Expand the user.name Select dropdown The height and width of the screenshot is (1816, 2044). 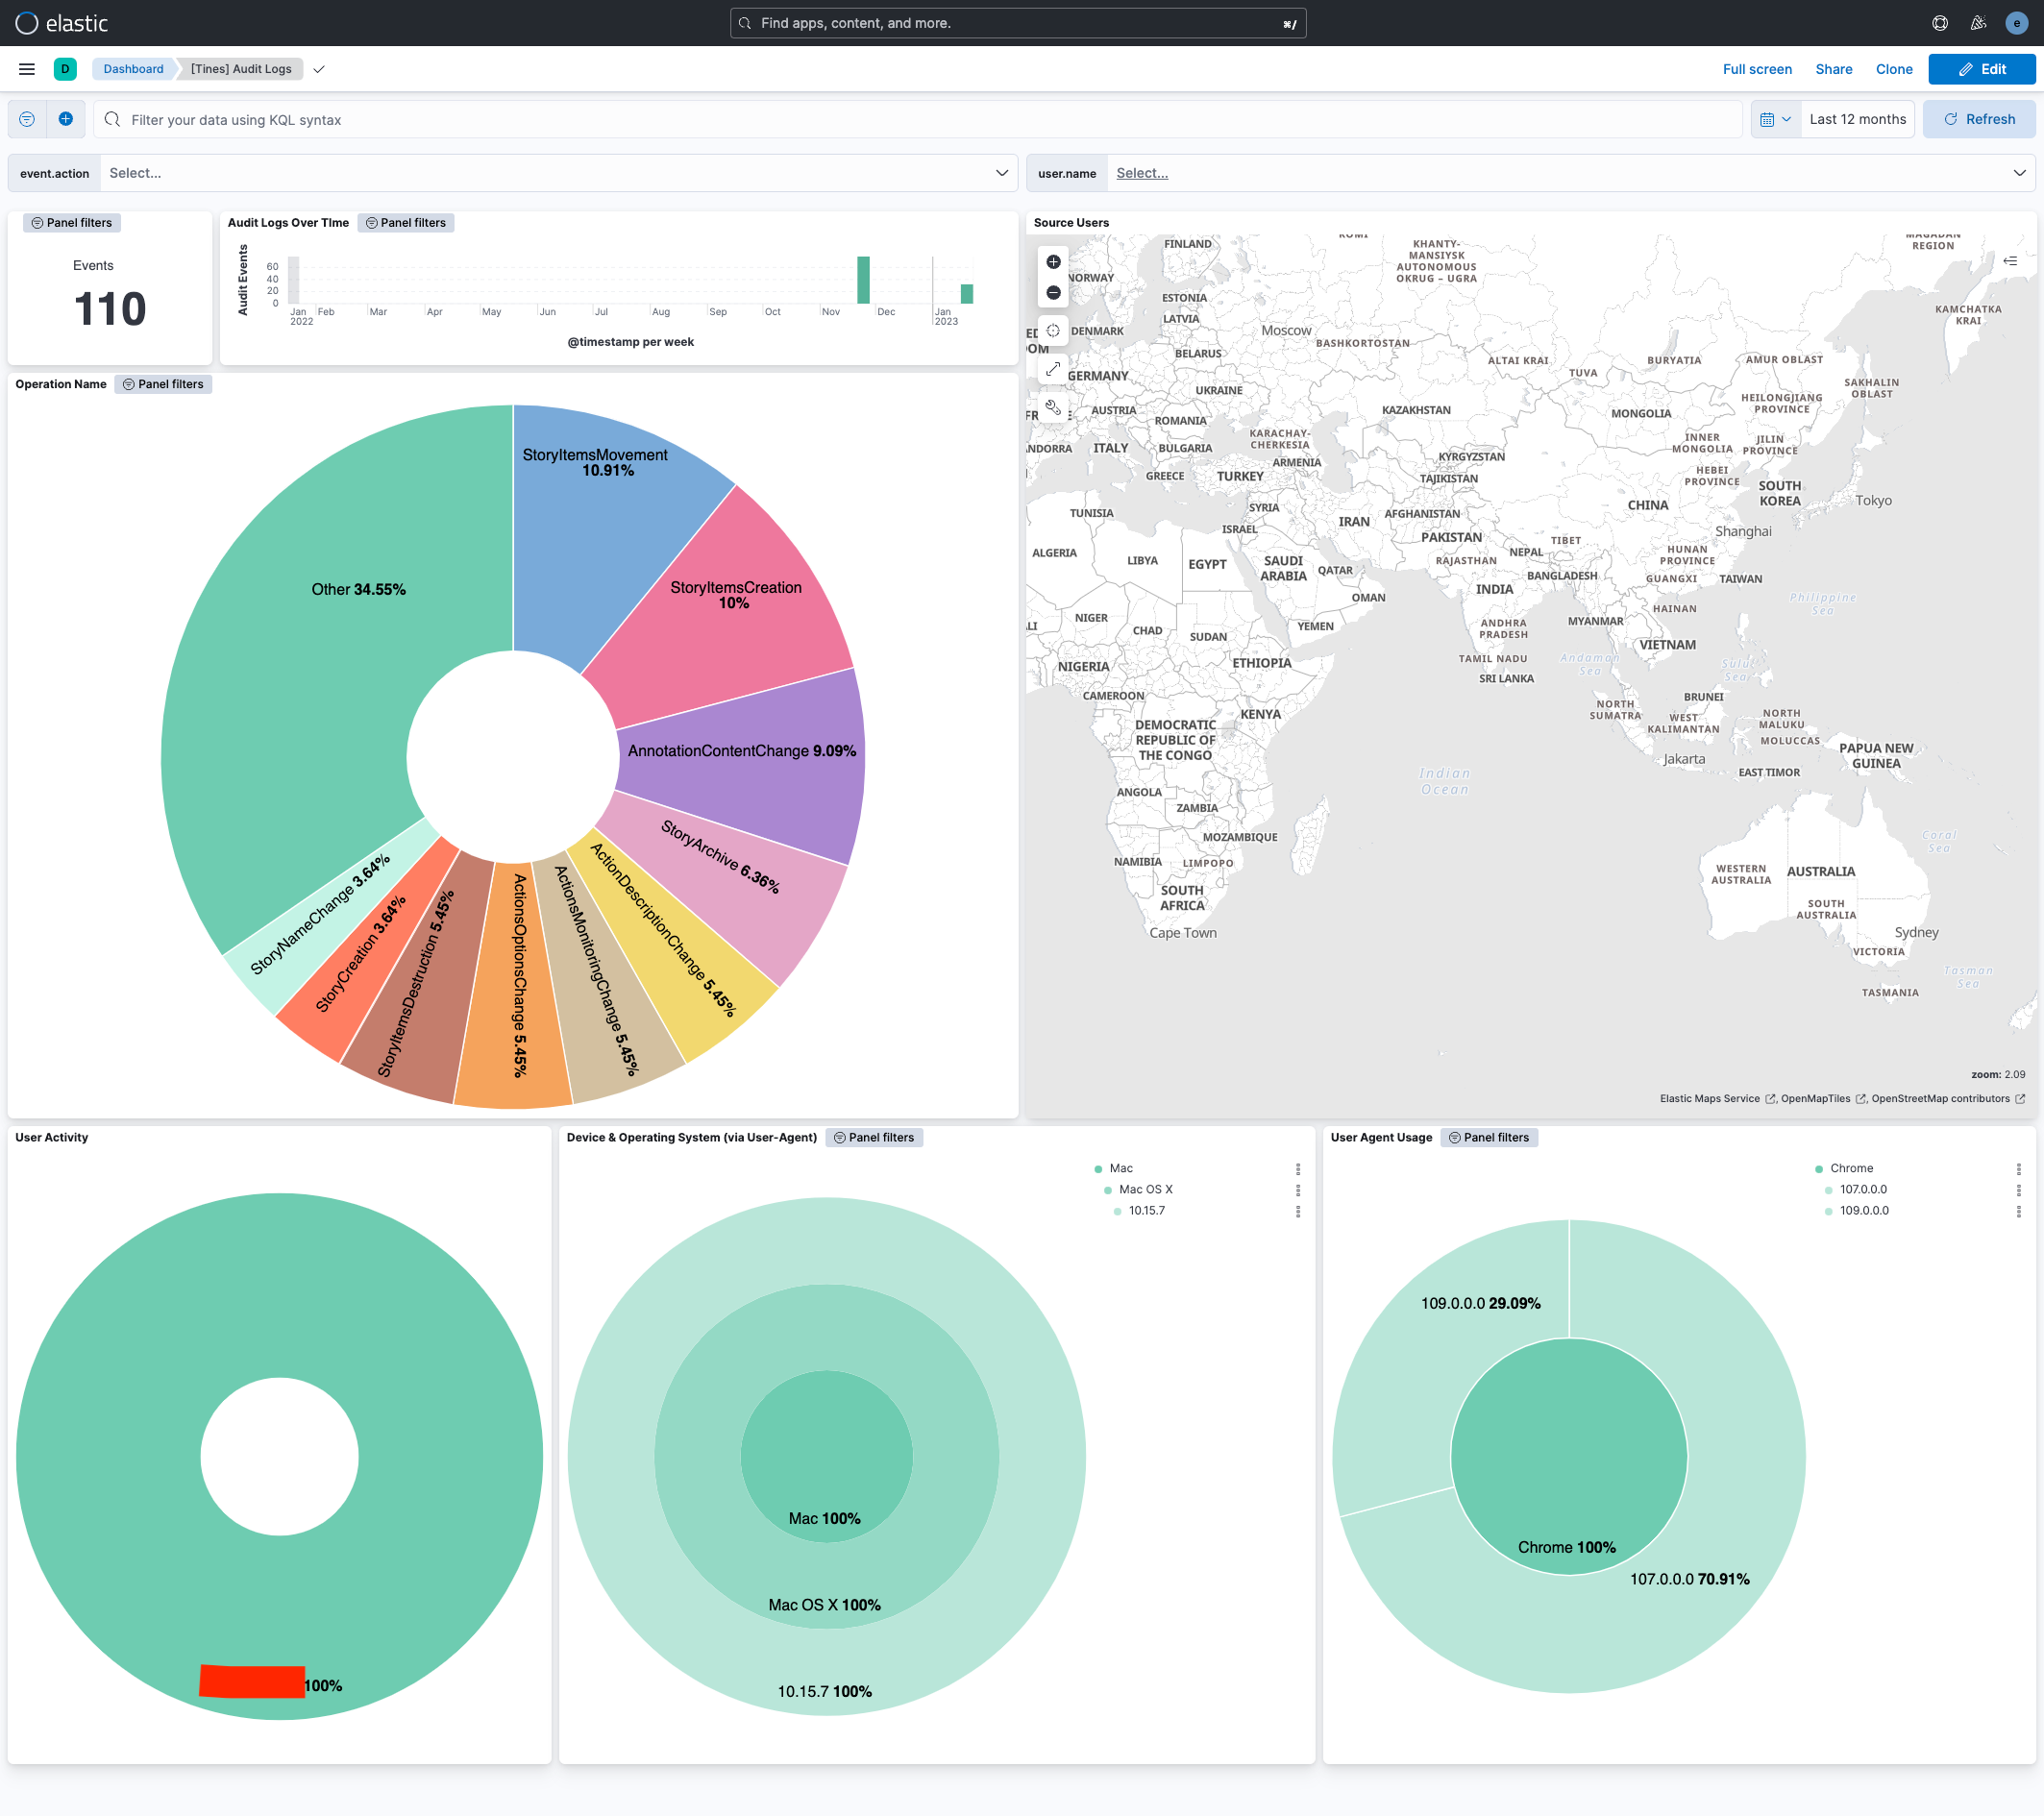[1570, 173]
